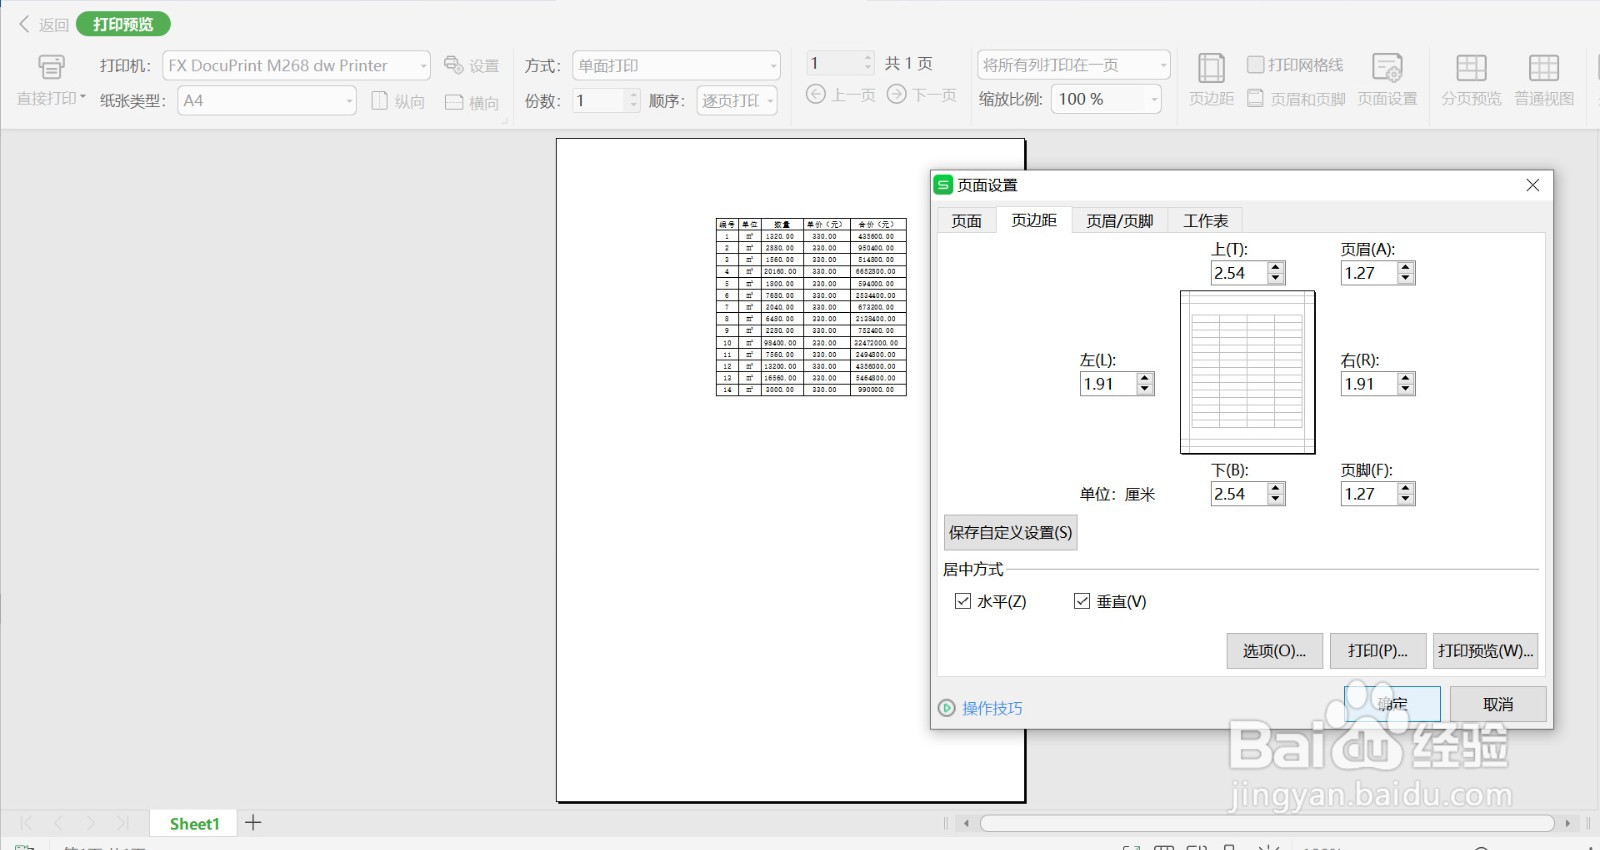Viewport: 1600px width, 850px height.
Task: Jump to first sheet navigation arrow
Action: pyautogui.click(x=26, y=823)
